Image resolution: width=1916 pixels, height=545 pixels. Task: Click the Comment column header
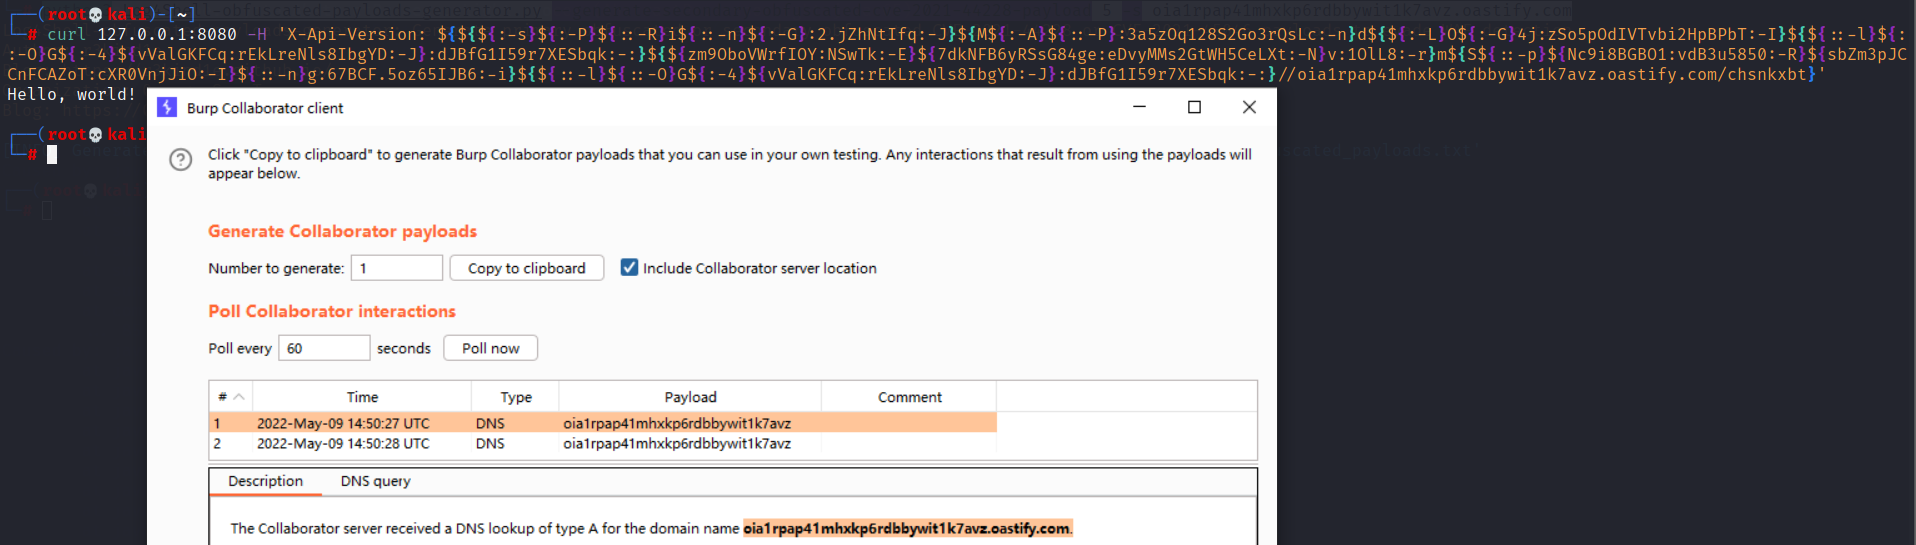click(909, 397)
